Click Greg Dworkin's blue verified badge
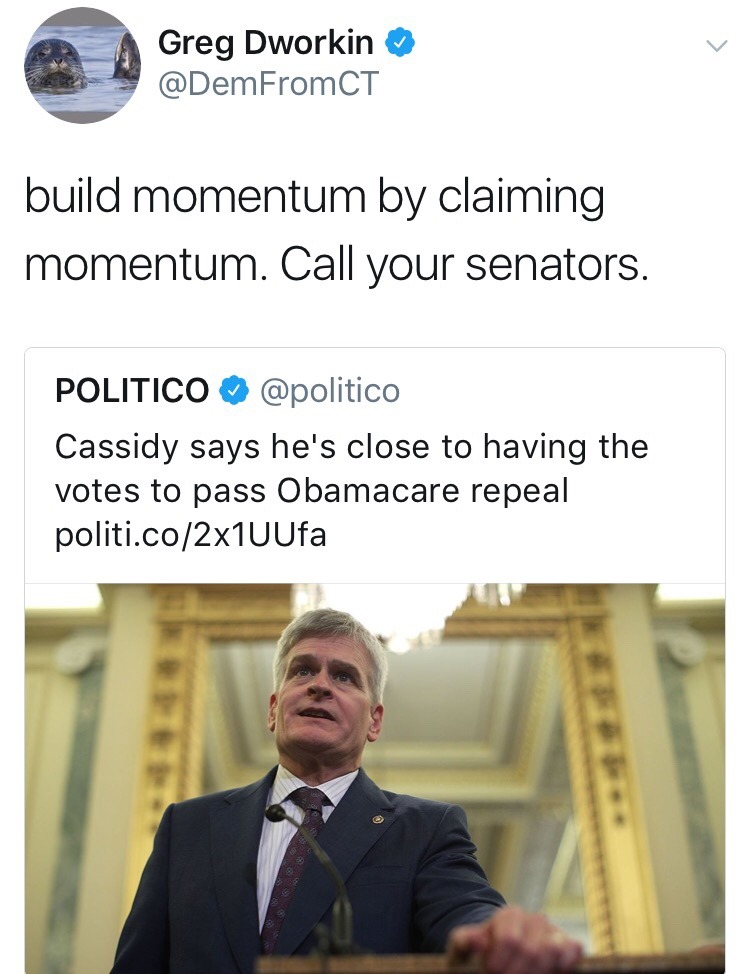This screenshot has height=974, width=750. (x=400, y=42)
